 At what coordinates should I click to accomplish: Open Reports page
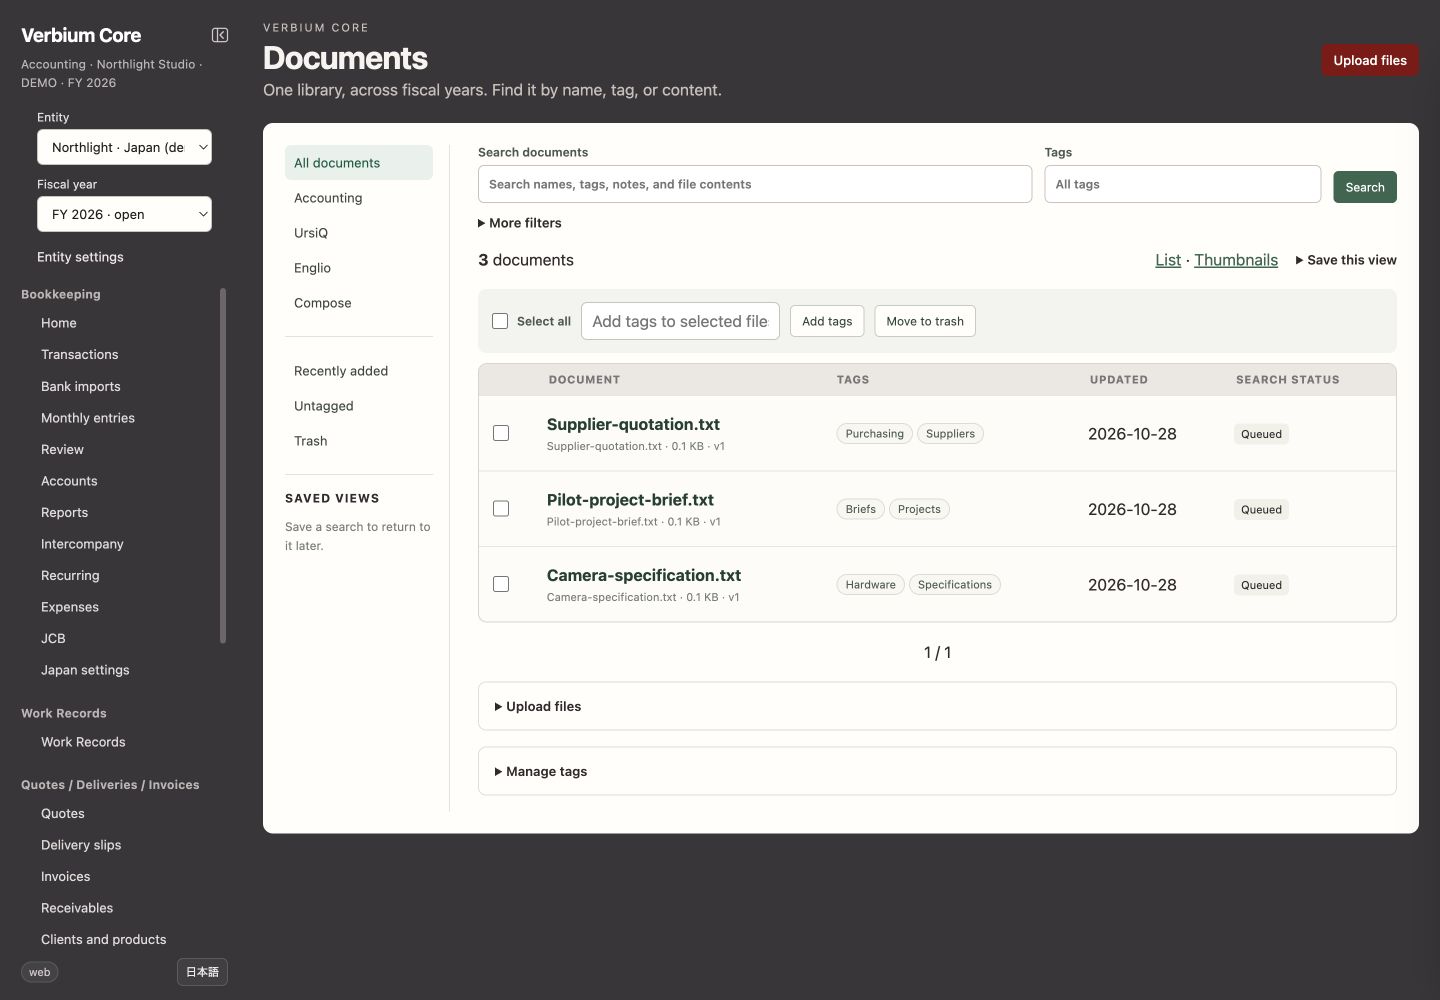click(65, 512)
